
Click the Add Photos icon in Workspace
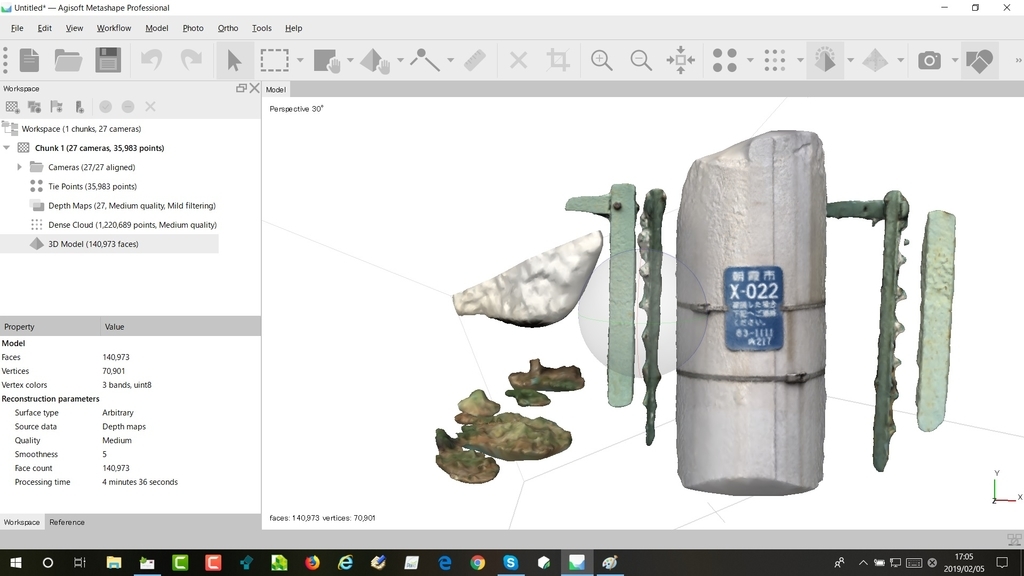click(35, 106)
